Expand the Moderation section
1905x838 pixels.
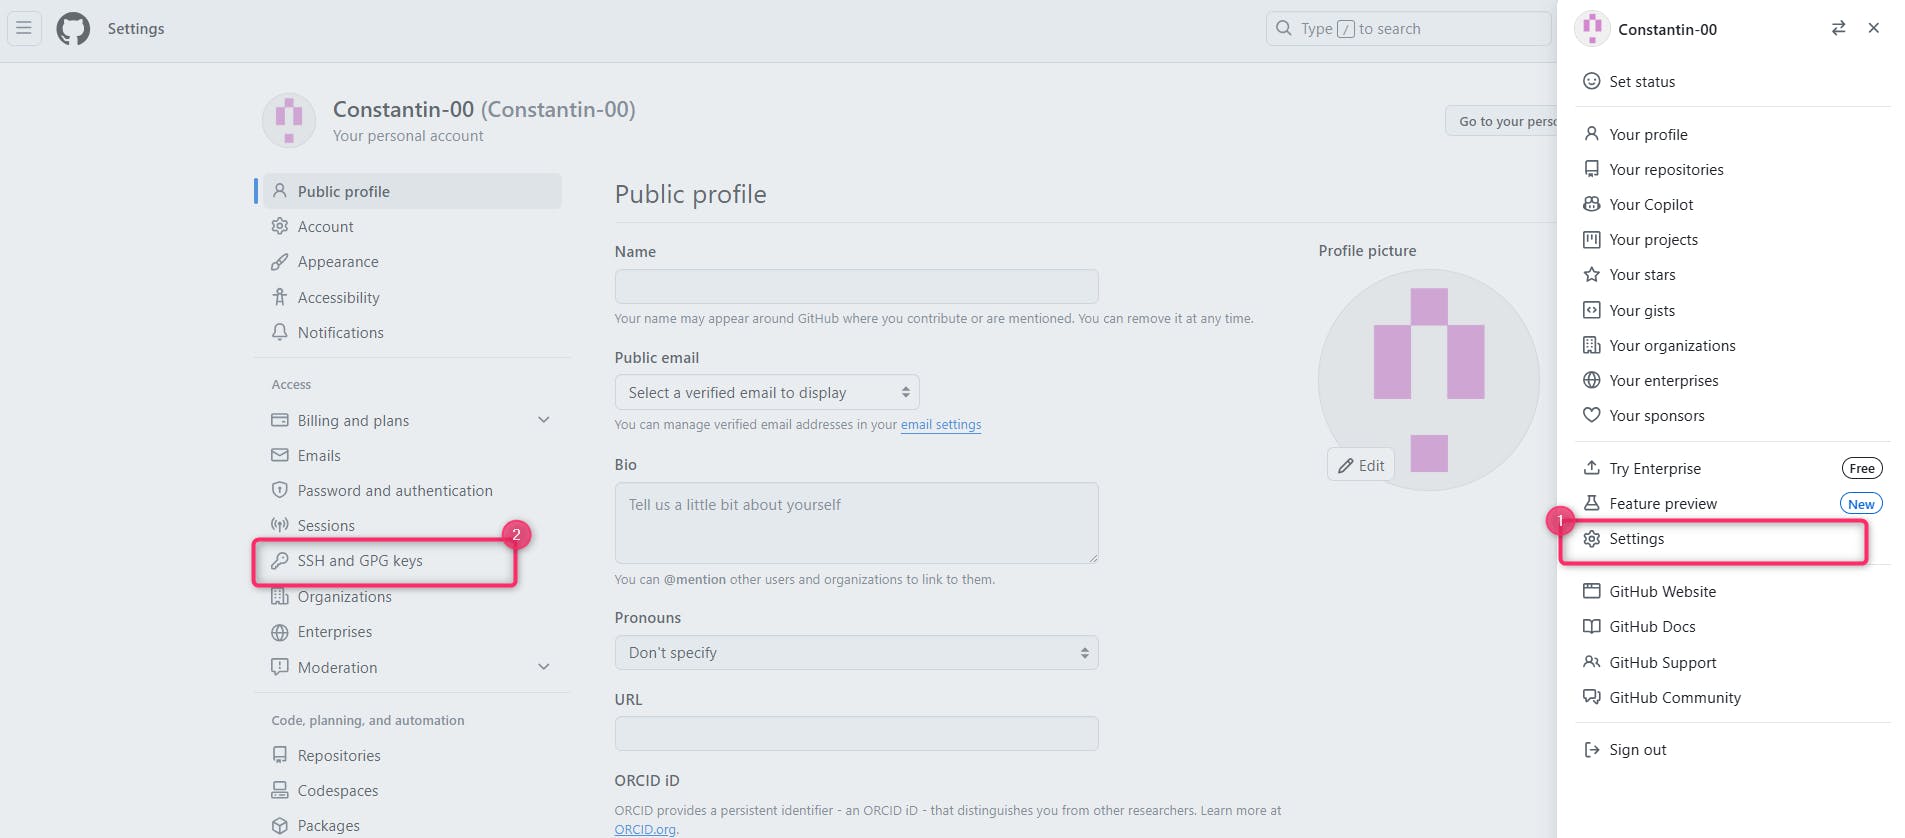pyautogui.click(x=543, y=667)
